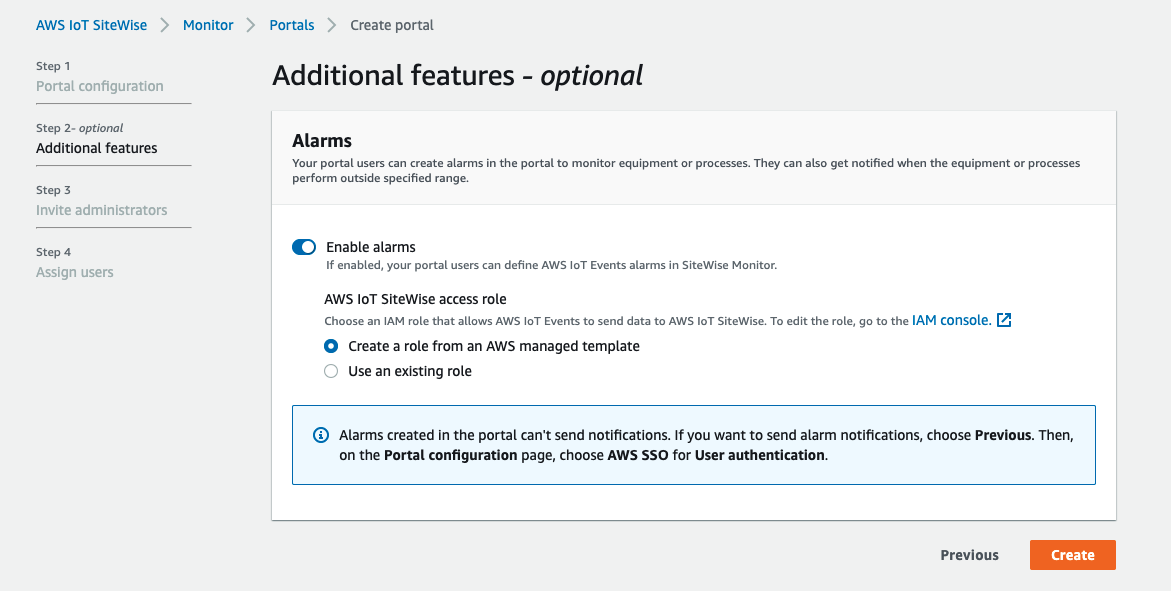
Task: Disable the Enable alarms switch
Action: [304, 247]
